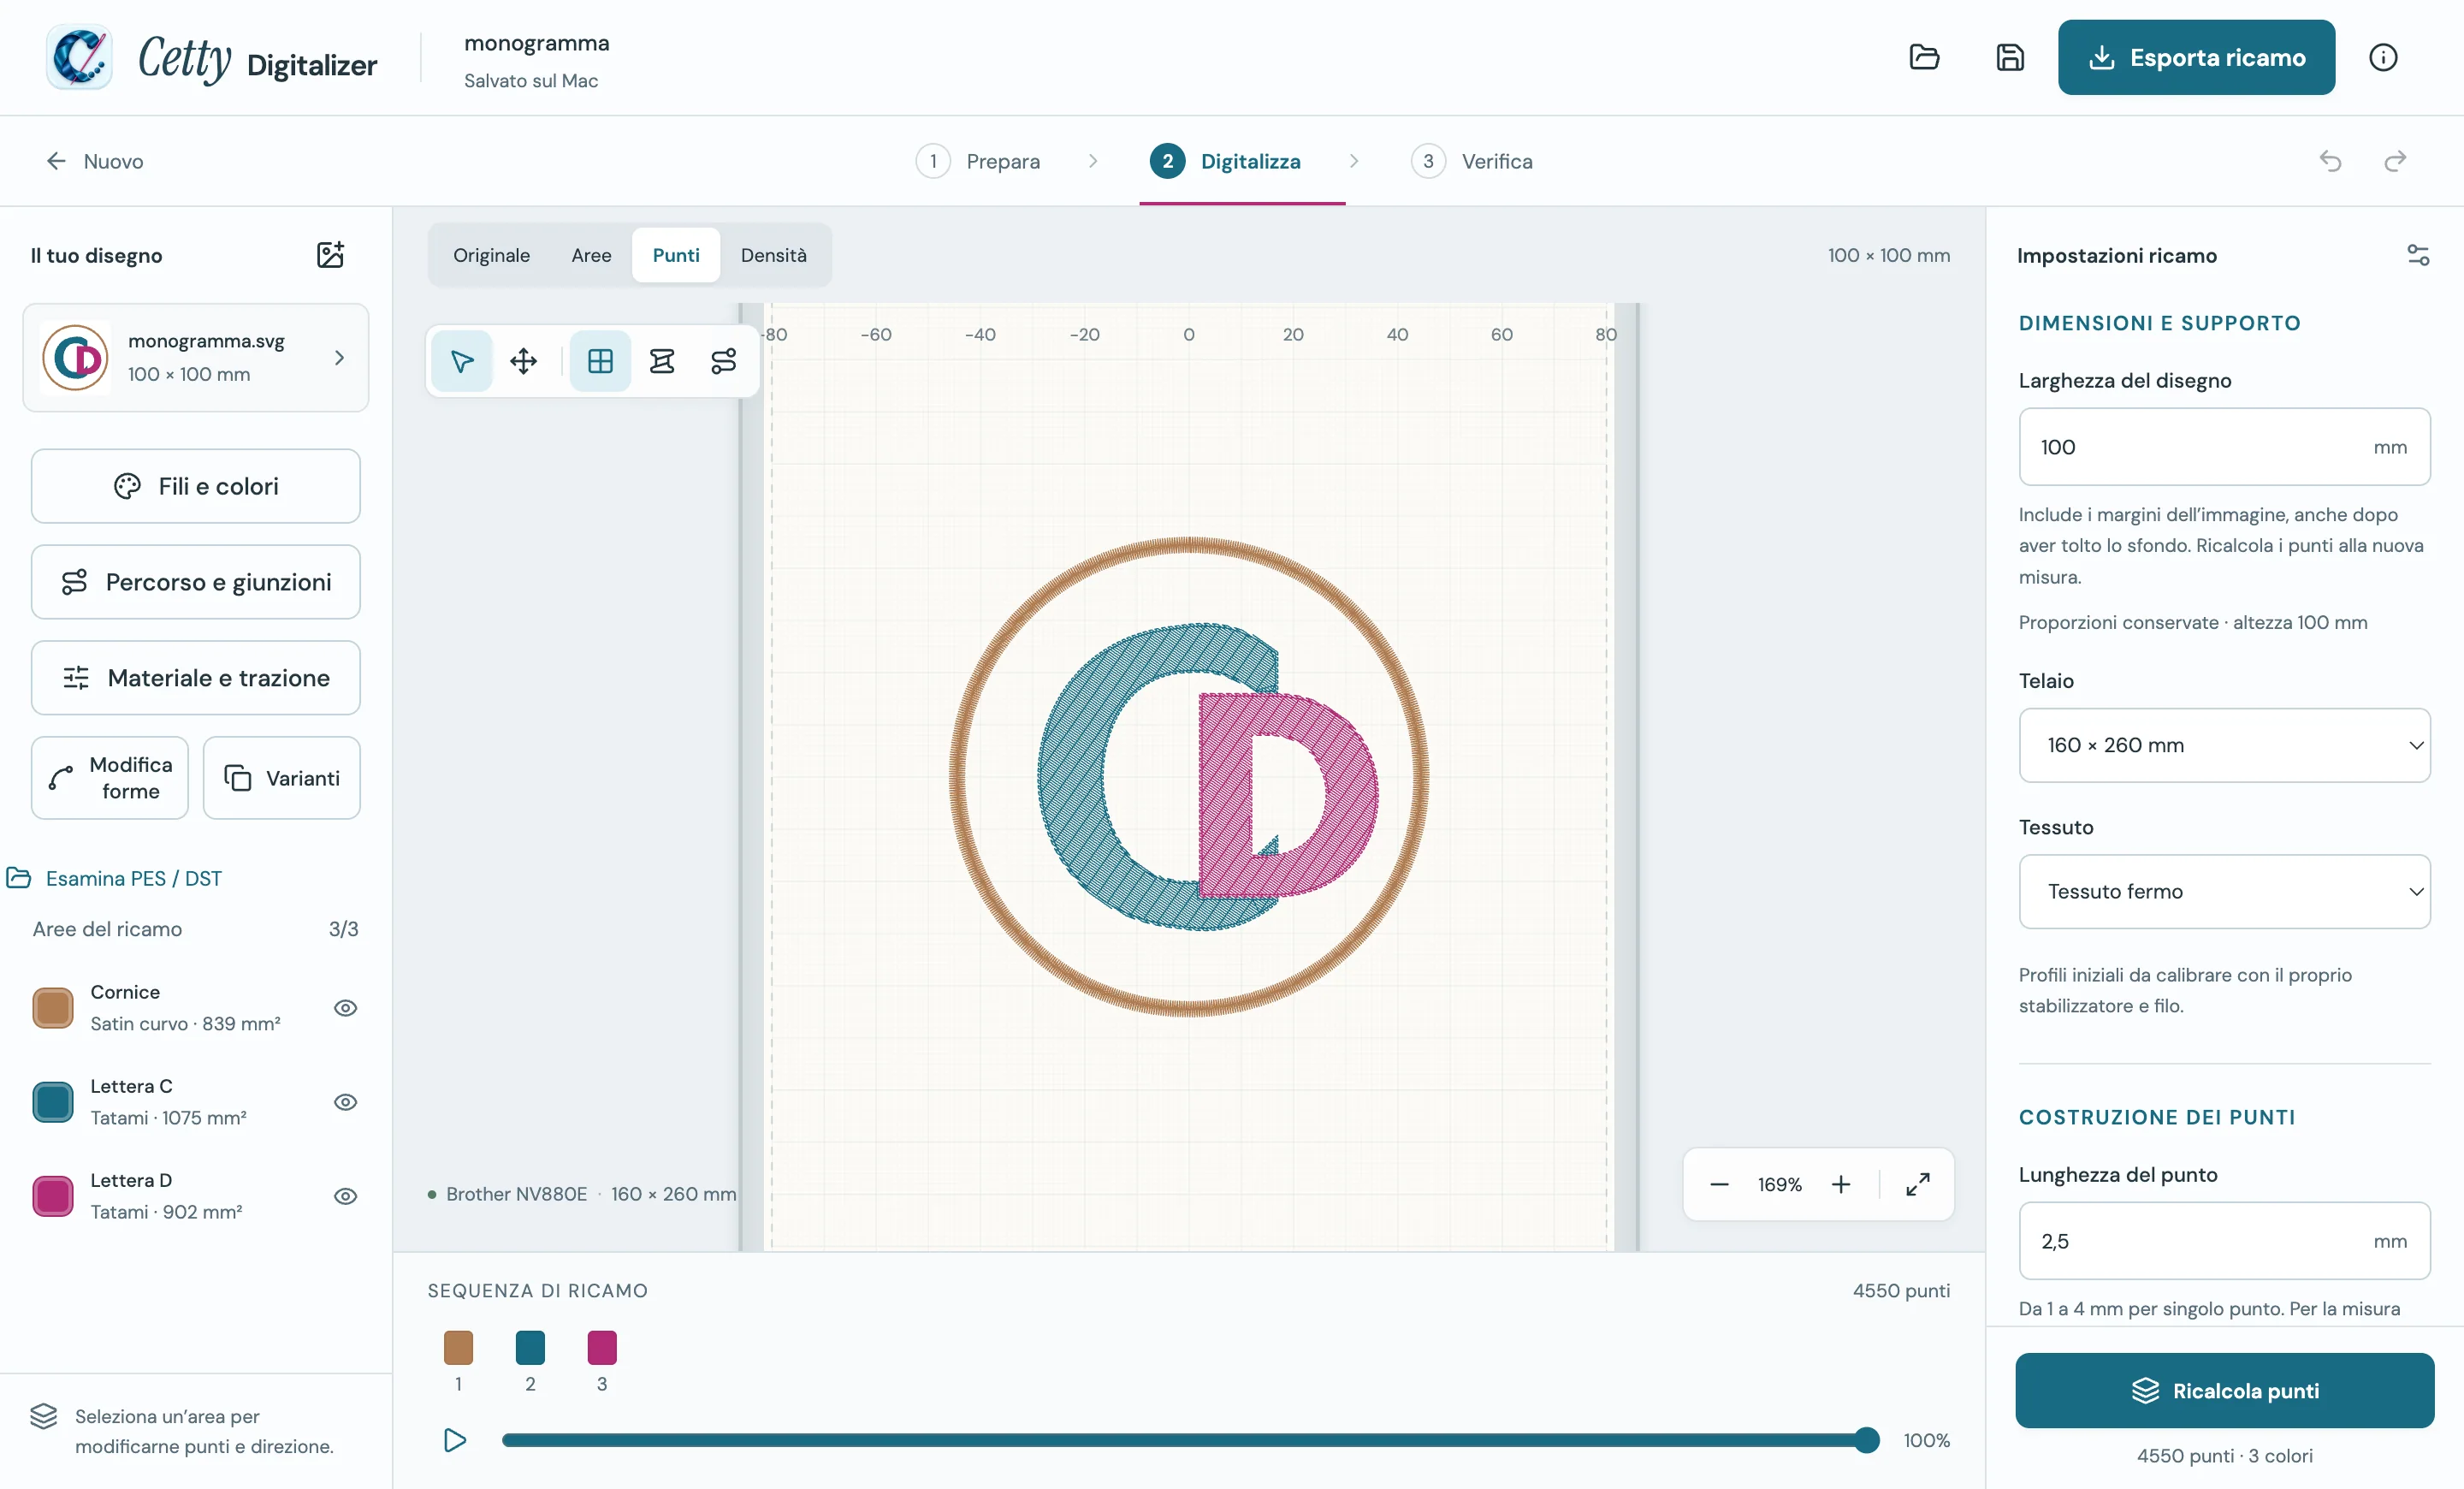Viewport: 2464px width, 1489px height.
Task: Open a project with the folder icon
Action: [1924, 57]
